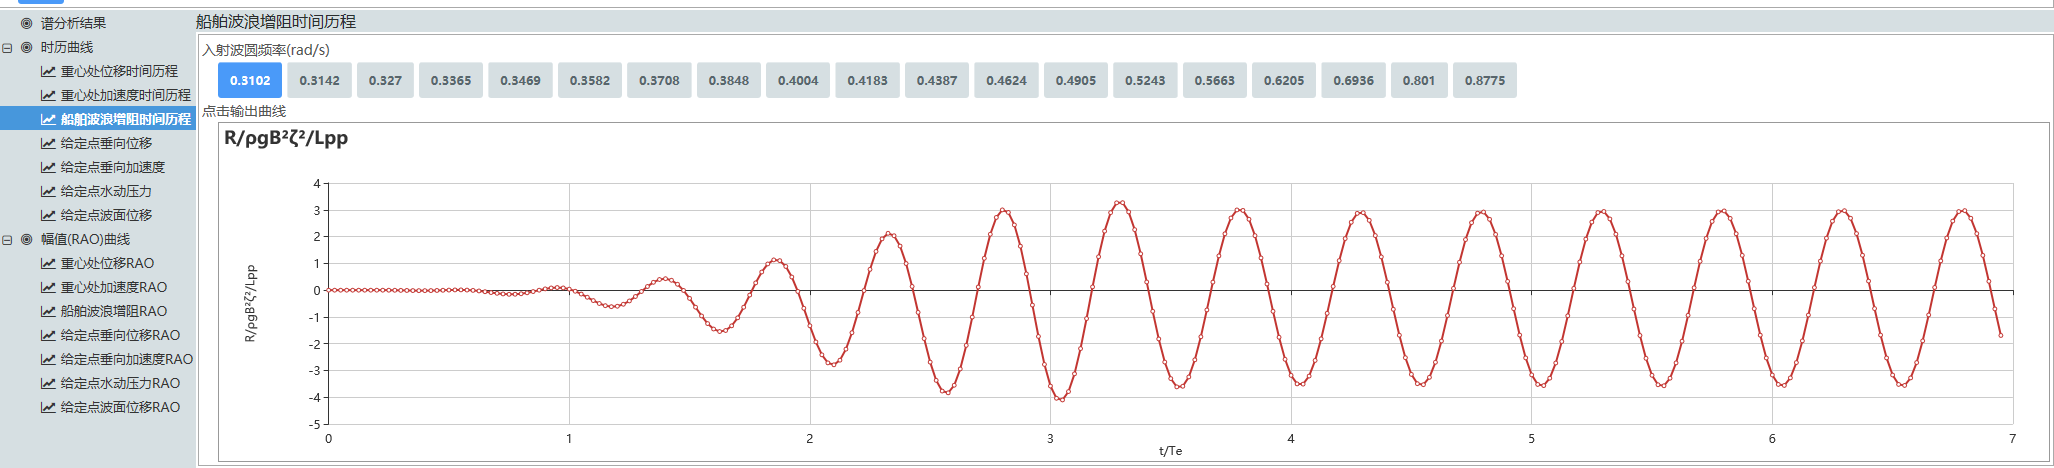
Task: Select the 时历曲线 radio bullet
Action: click(27, 47)
